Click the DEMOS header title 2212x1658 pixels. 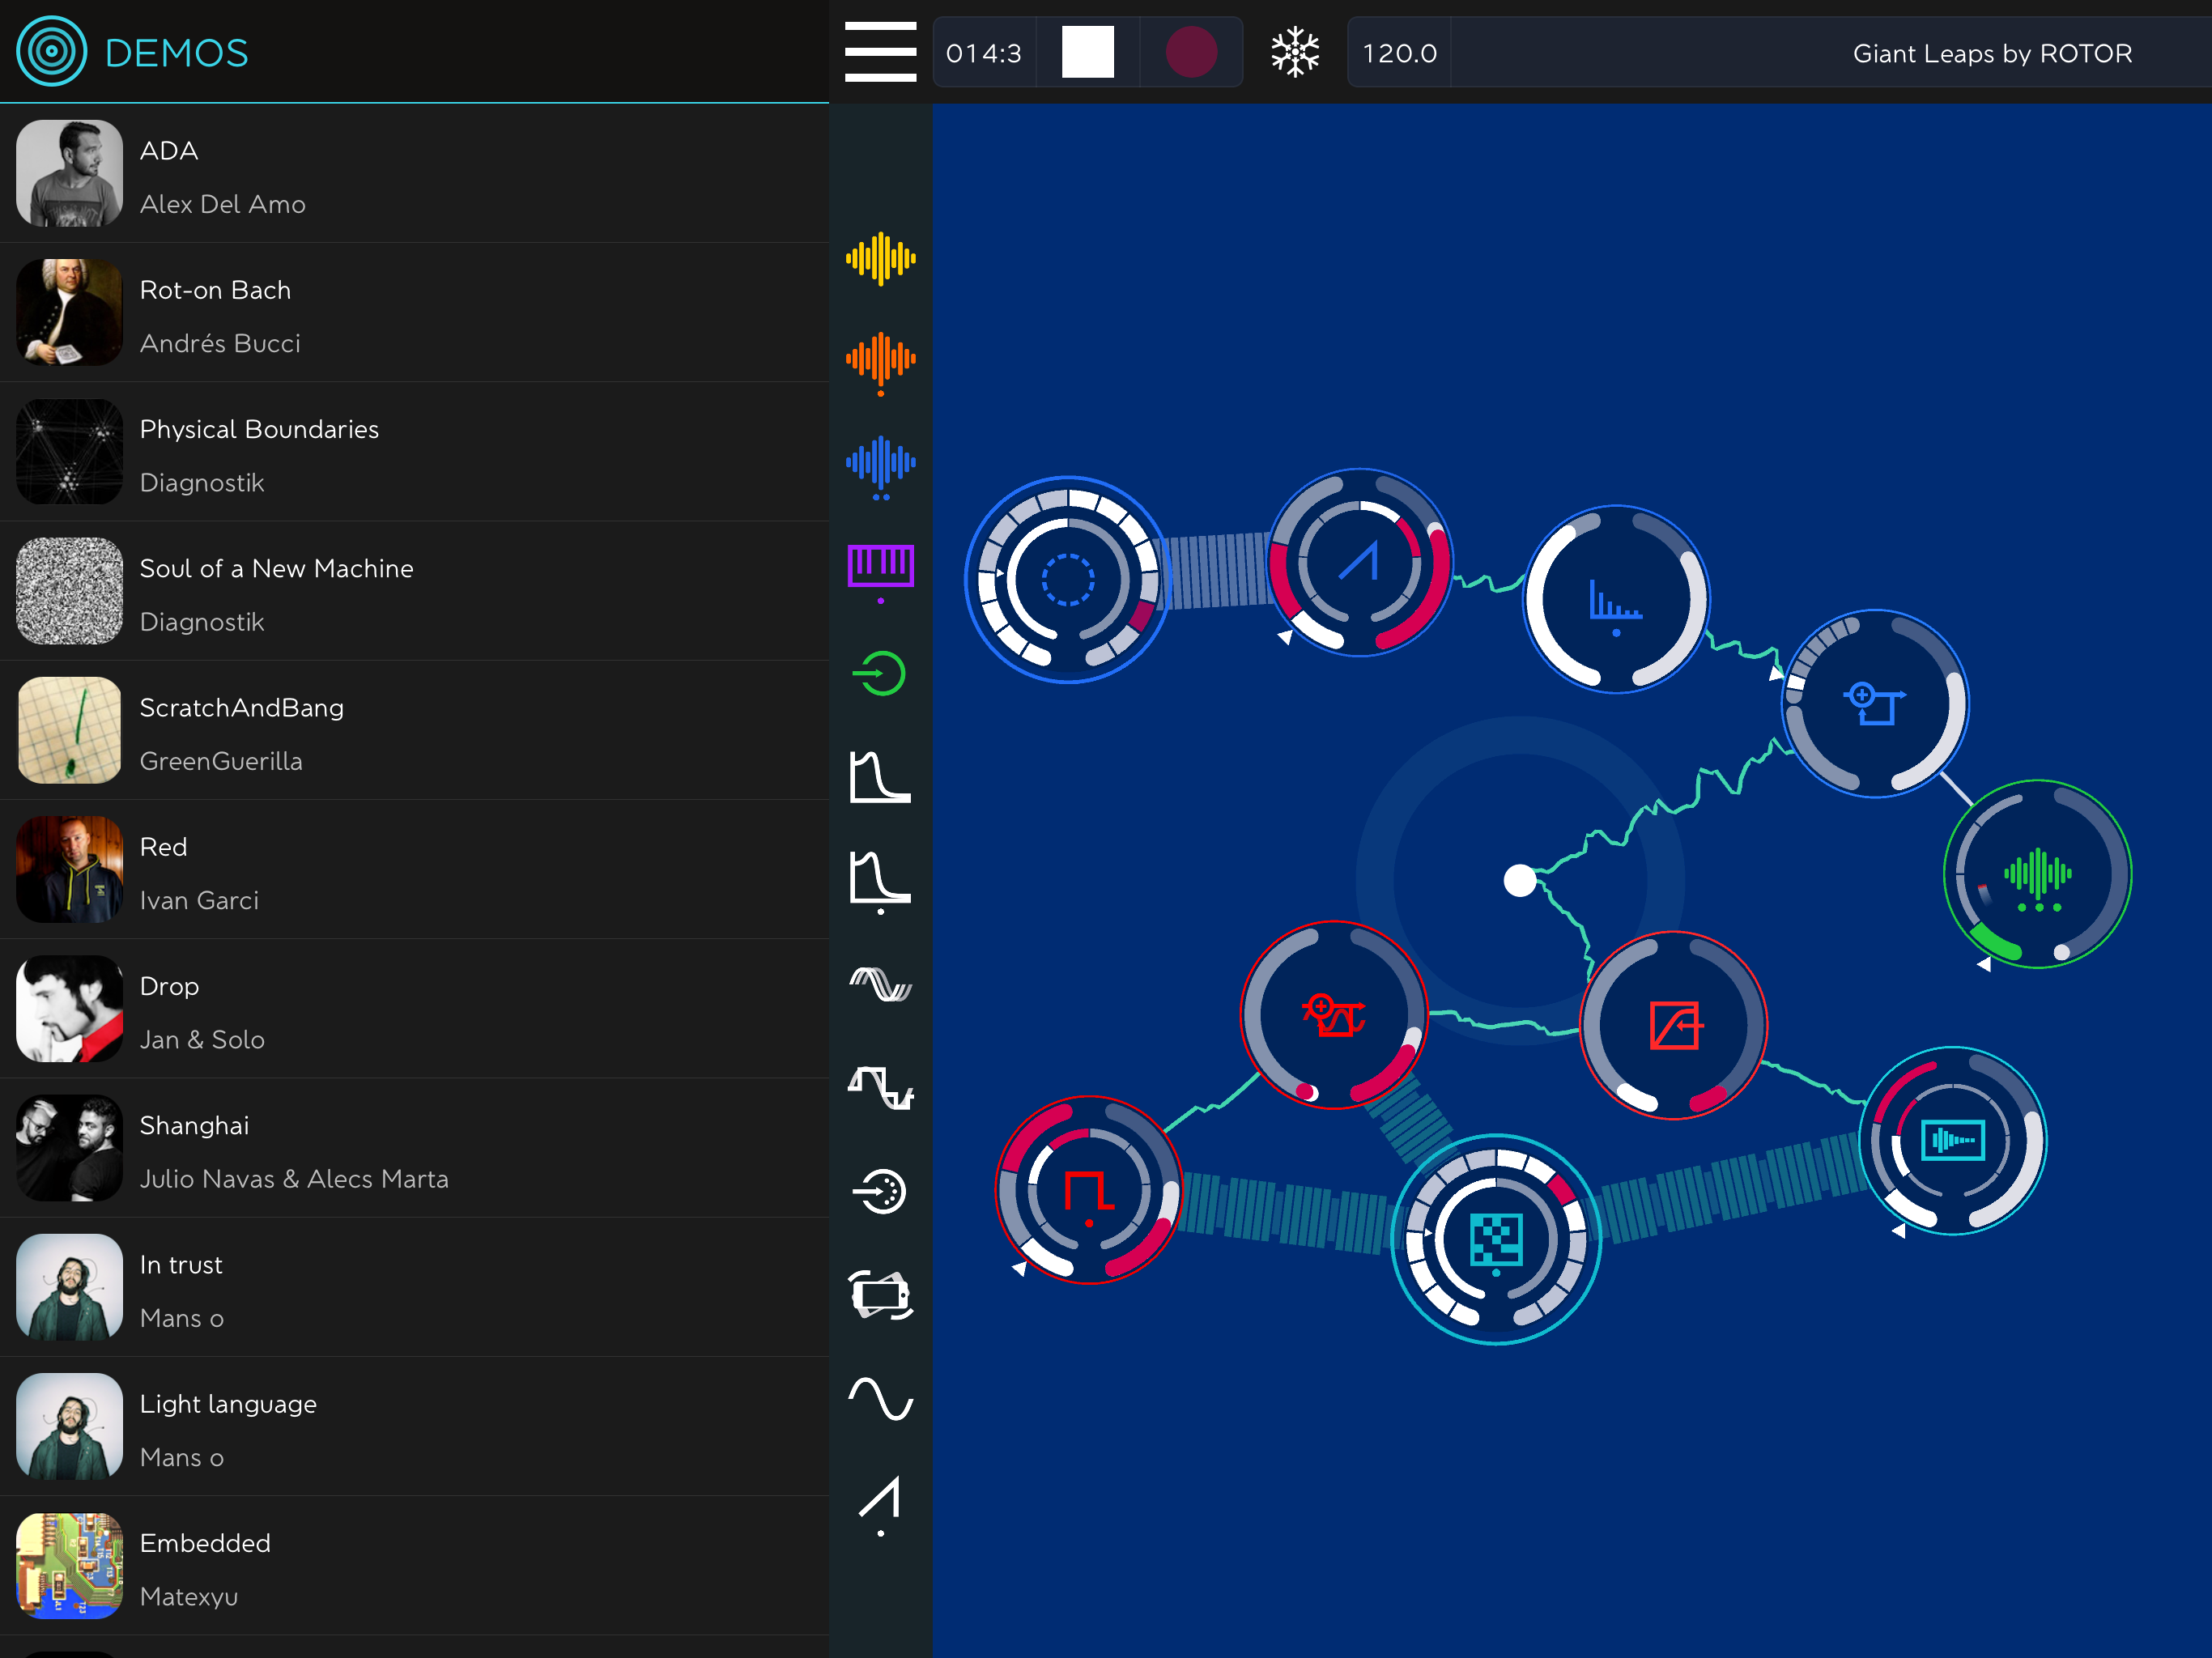[x=176, y=53]
